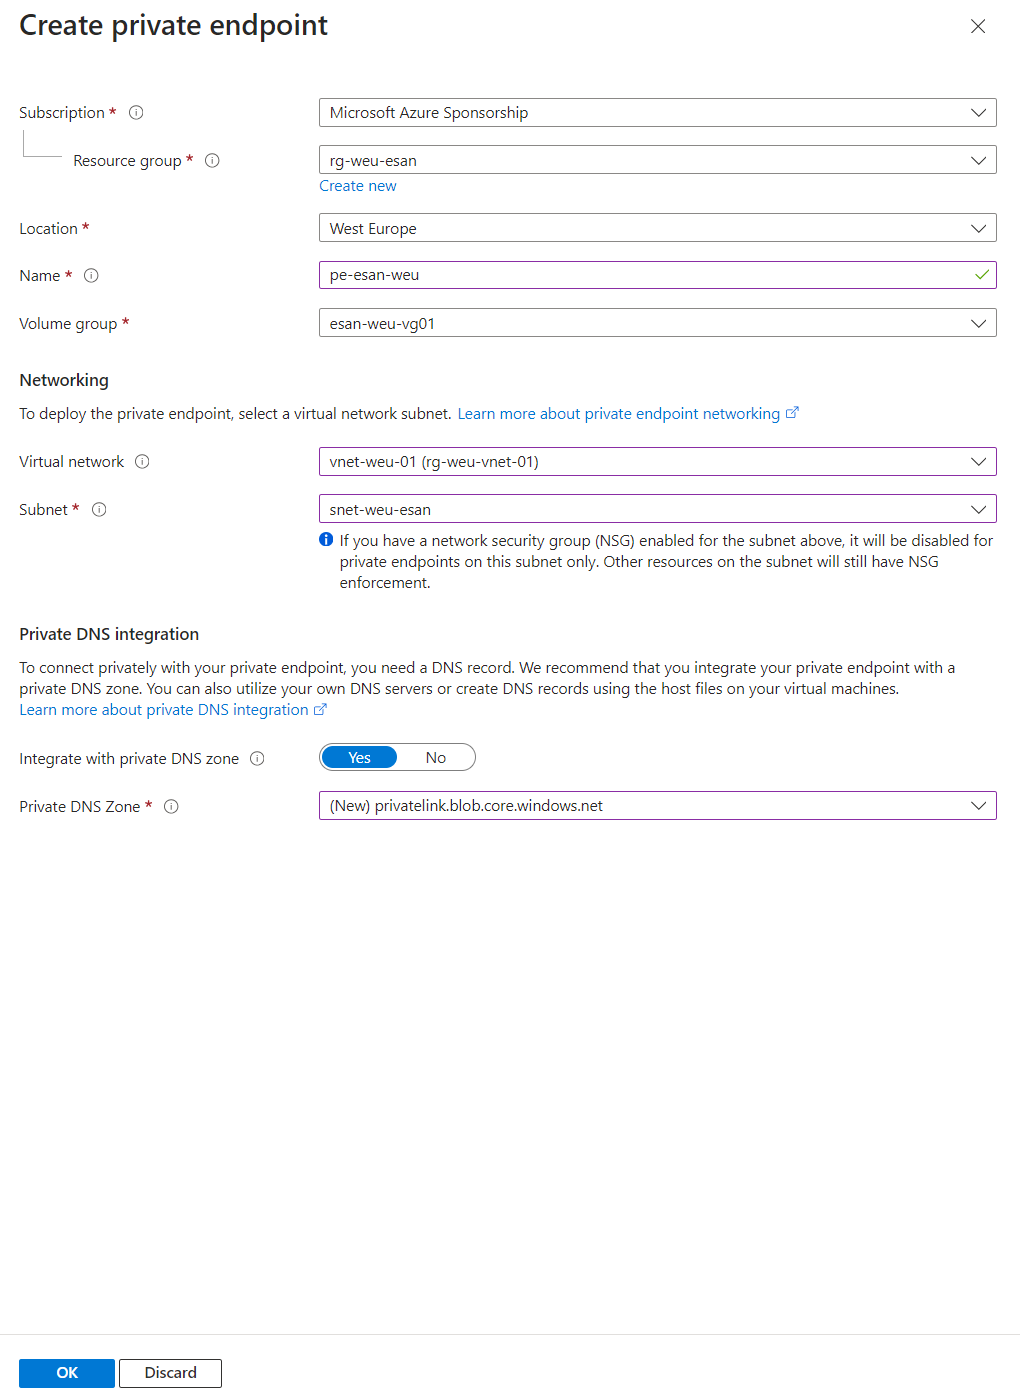Click the Create new resource group link
The image size is (1020, 1396).
[x=358, y=186]
